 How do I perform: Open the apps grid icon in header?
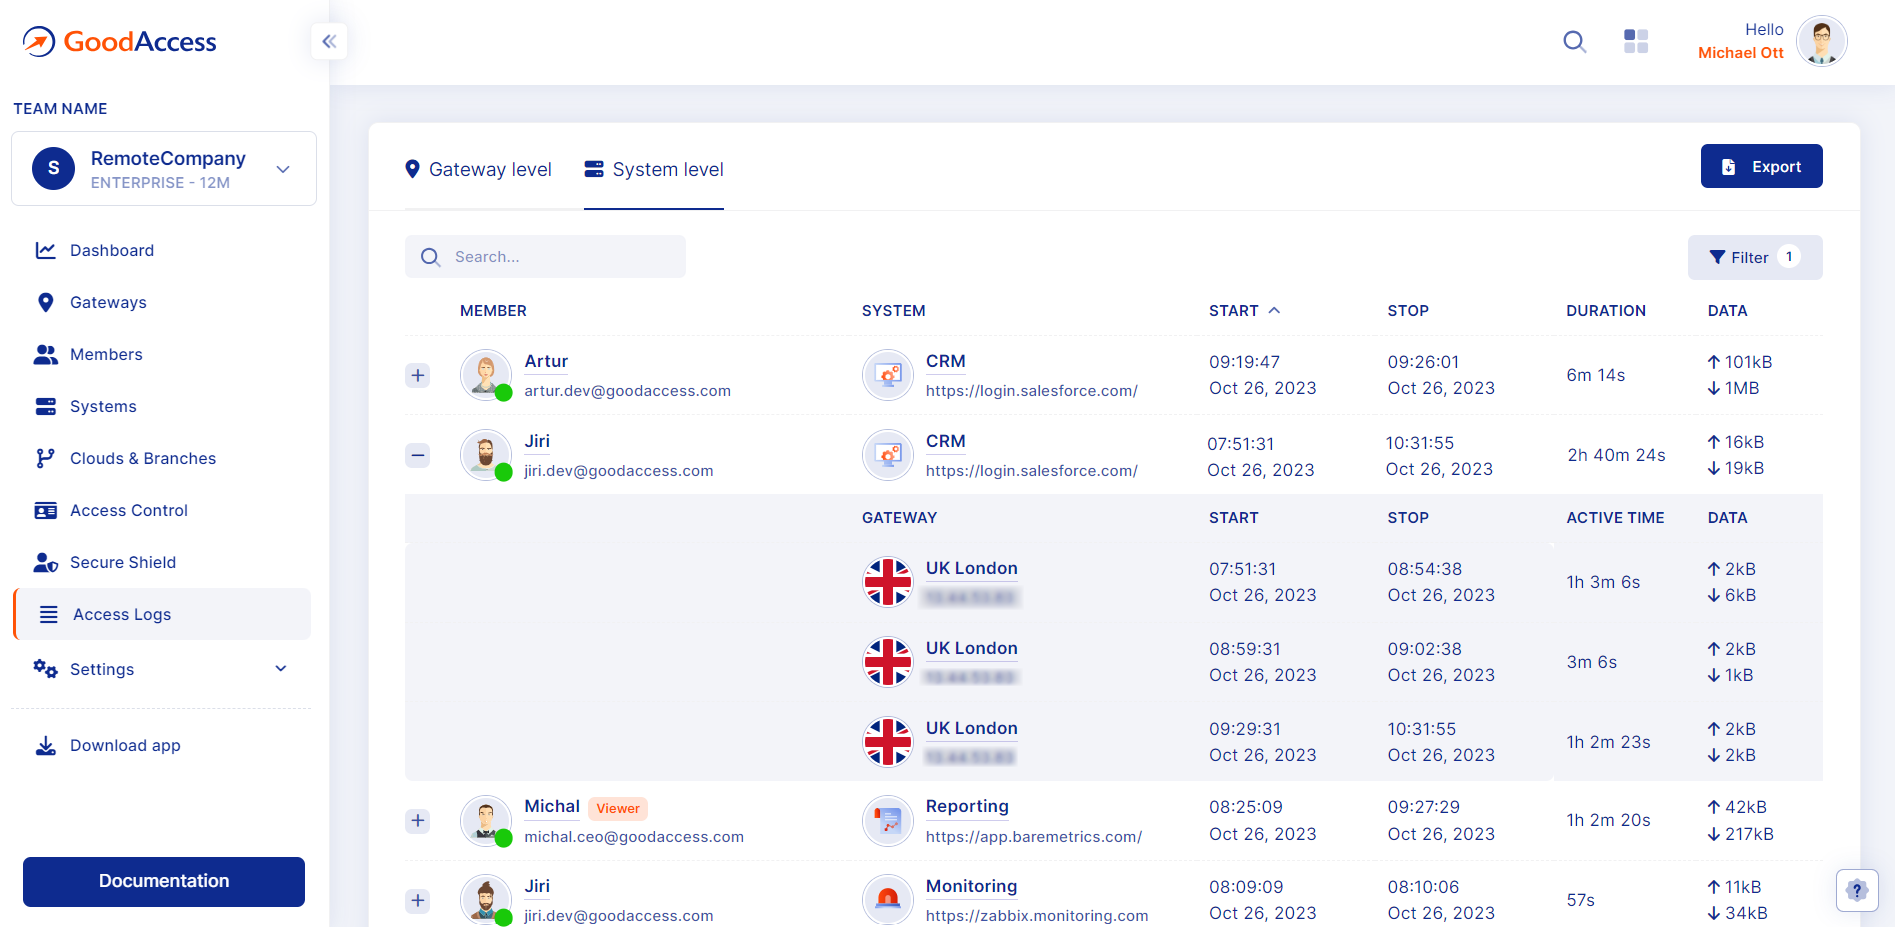1636,41
